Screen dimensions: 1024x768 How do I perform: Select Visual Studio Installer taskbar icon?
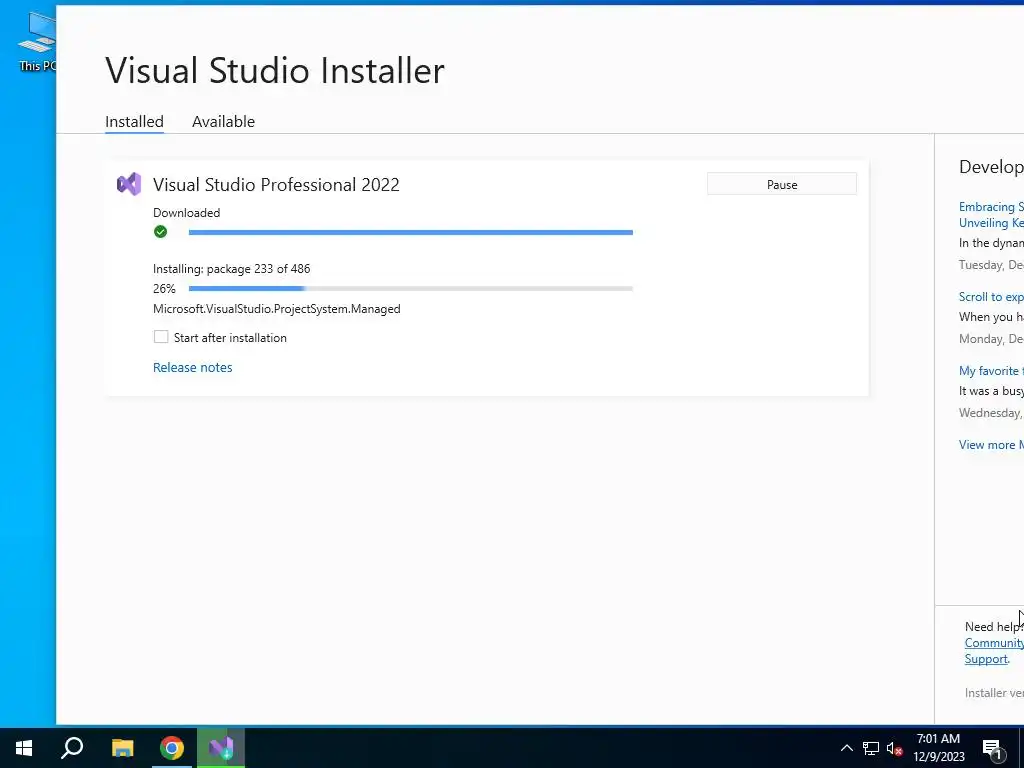(221, 748)
